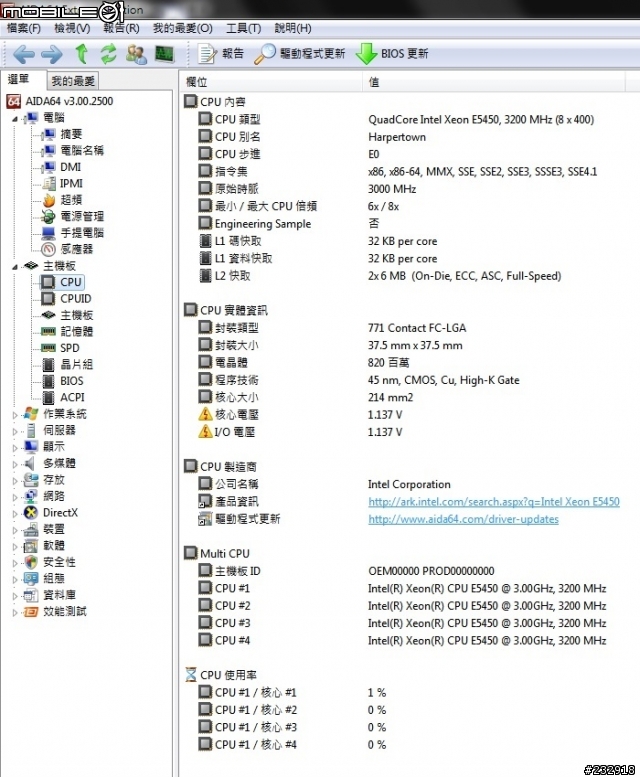640x778 pixels.
Task: Select IPMI in the tree
Action: click(x=71, y=184)
